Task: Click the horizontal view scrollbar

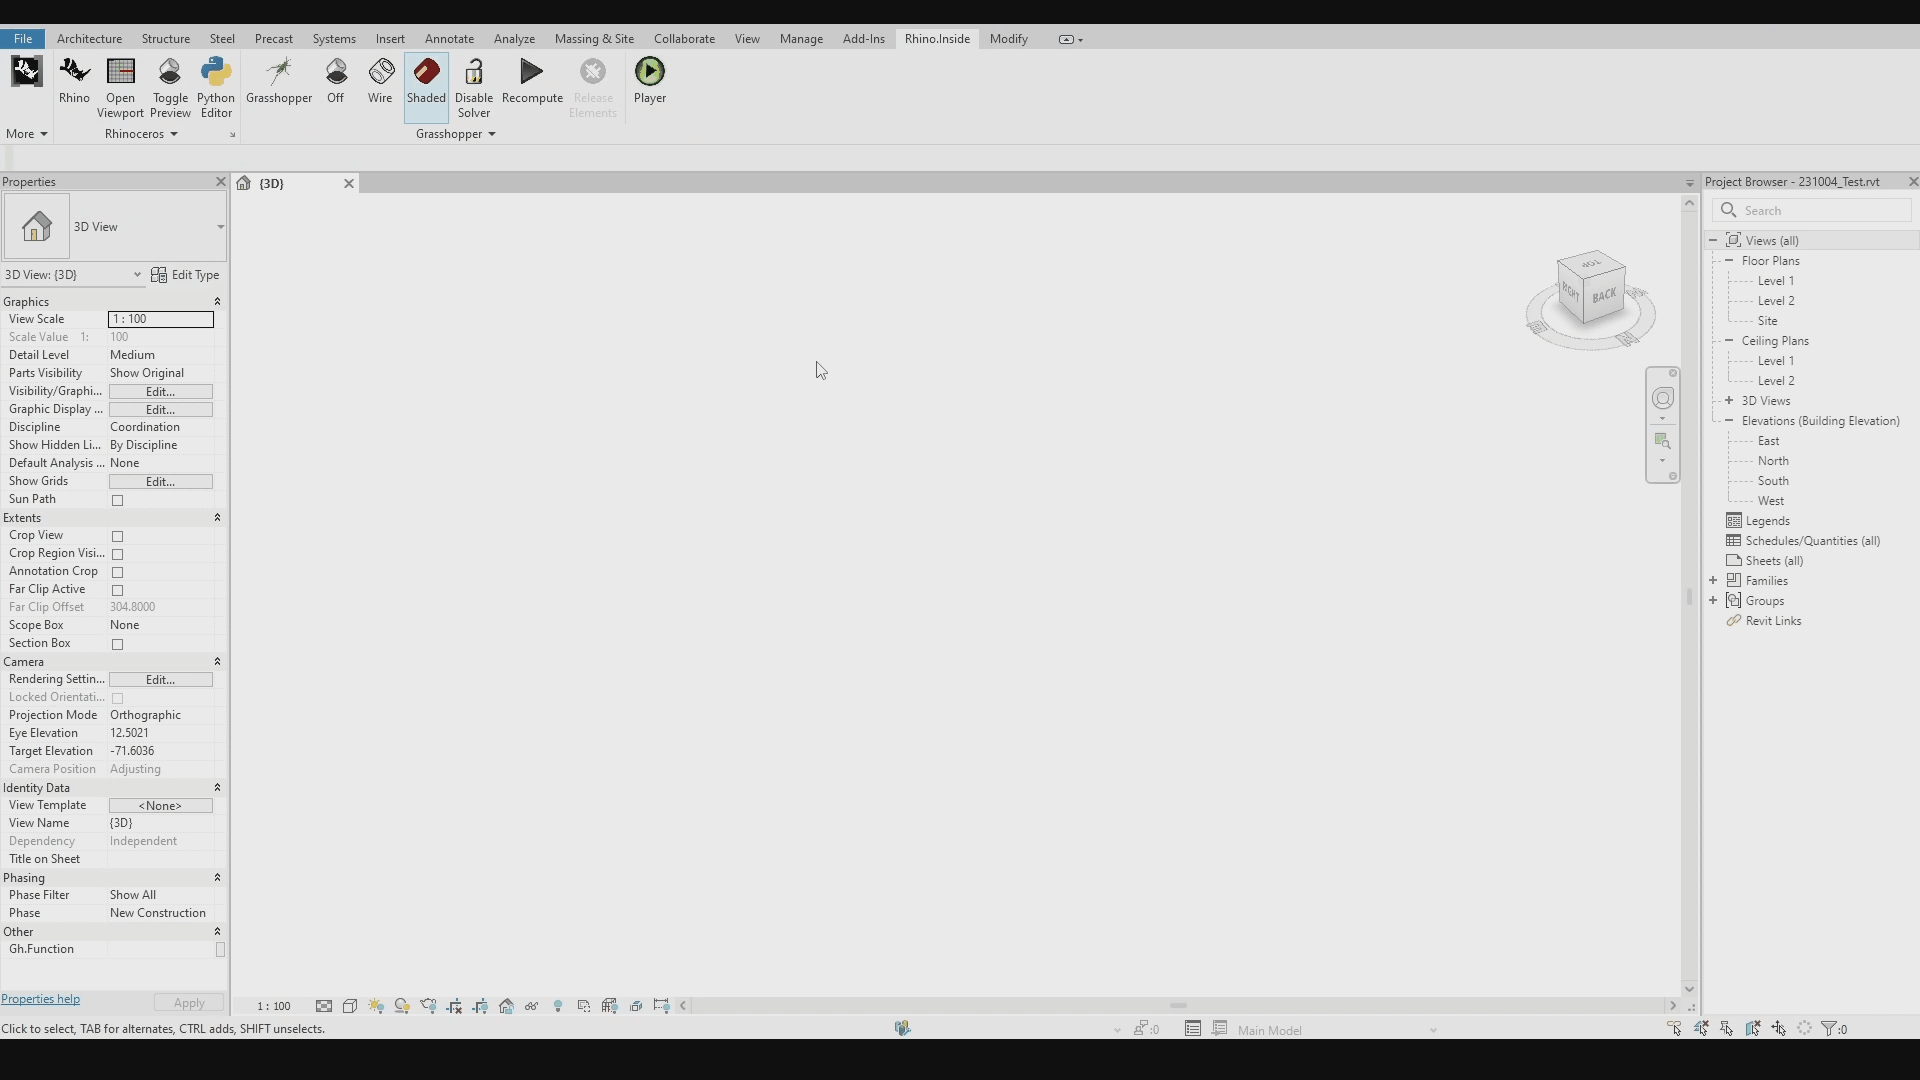Action: [x=1177, y=1006]
